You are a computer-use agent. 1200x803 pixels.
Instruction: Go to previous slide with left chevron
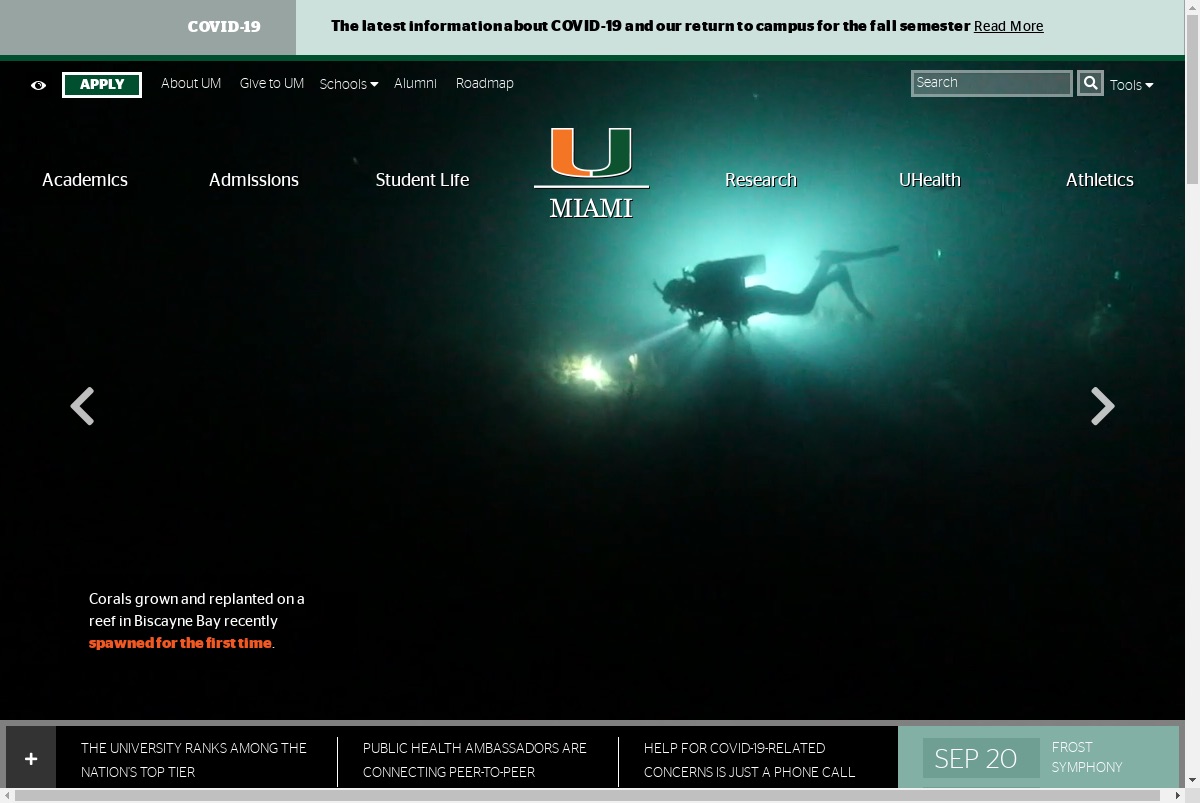[x=82, y=407]
